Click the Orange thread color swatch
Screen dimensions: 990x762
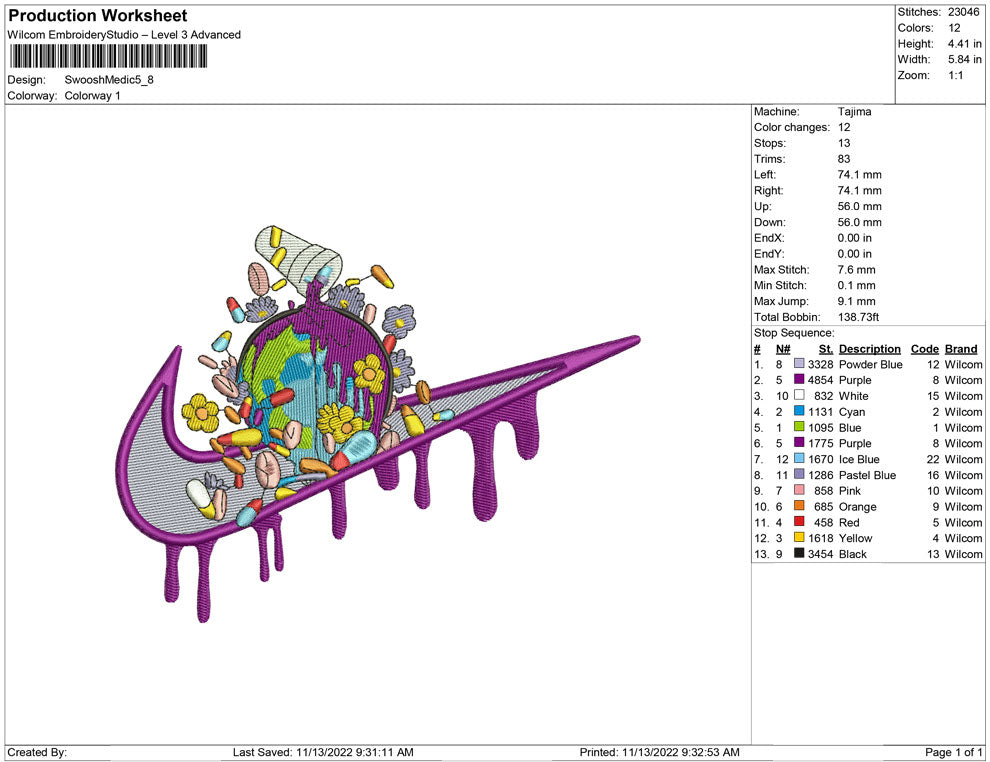coord(799,506)
